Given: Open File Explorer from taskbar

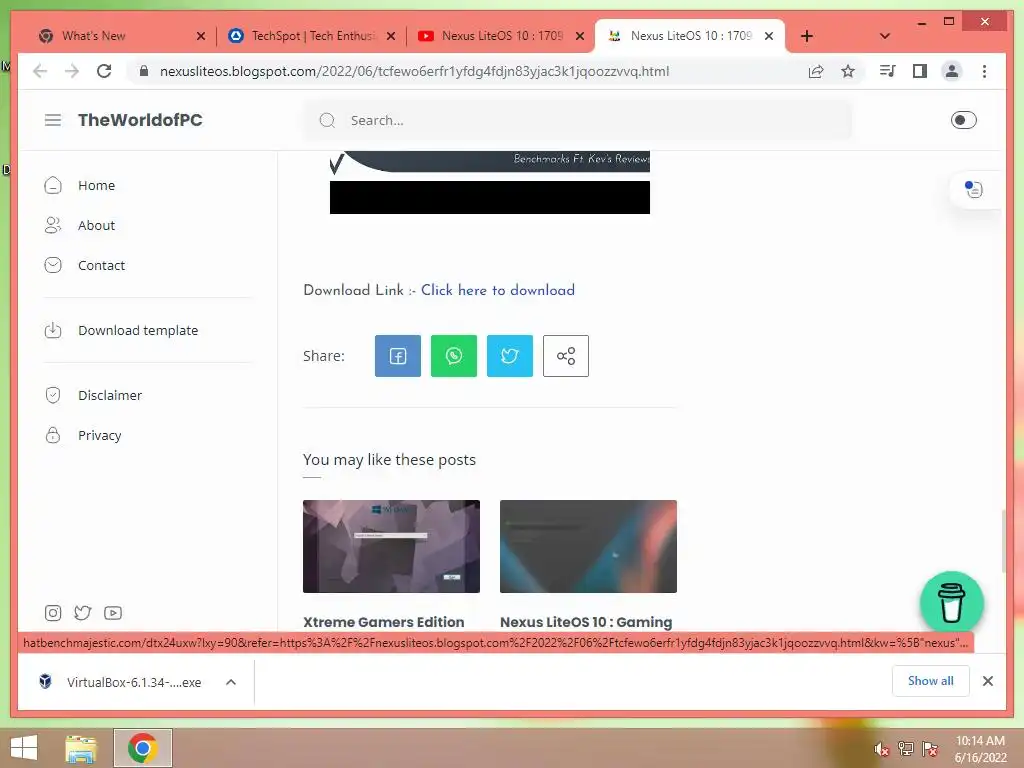Looking at the screenshot, I should click(x=81, y=748).
